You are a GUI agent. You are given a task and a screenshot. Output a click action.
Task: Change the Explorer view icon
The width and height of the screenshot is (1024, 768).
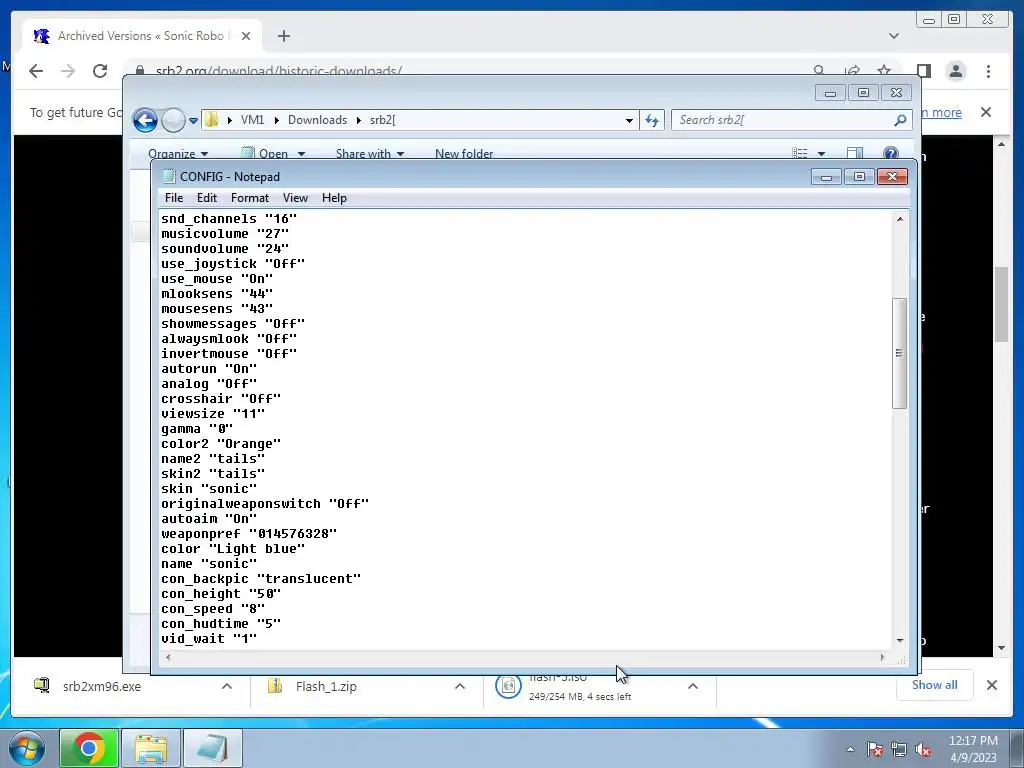tap(800, 153)
